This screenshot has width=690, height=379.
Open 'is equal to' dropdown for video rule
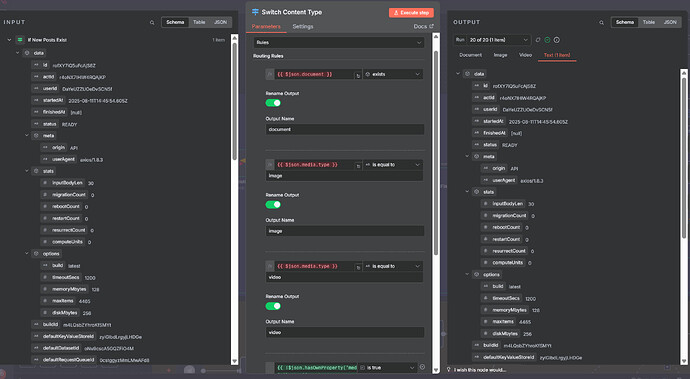(393, 266)
